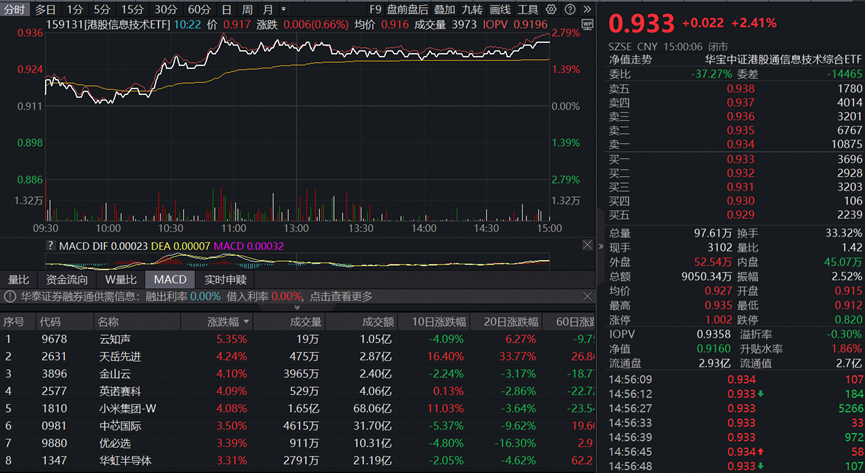865x473 pixels.
Task: Open the 涨跌幅 column sort dropdown
Action: point(245,322)
